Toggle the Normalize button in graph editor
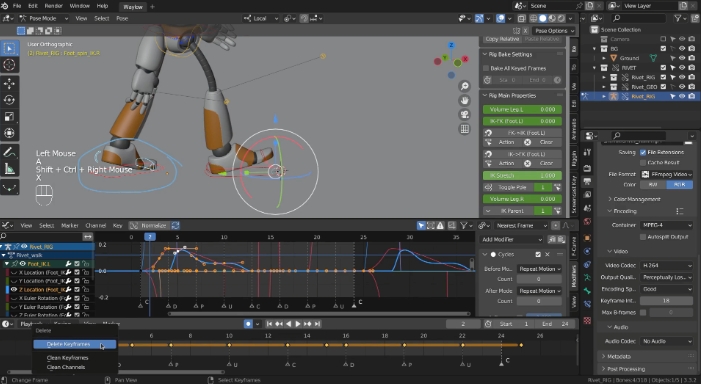This screenshot has height=384, width=701. (149, 225)
